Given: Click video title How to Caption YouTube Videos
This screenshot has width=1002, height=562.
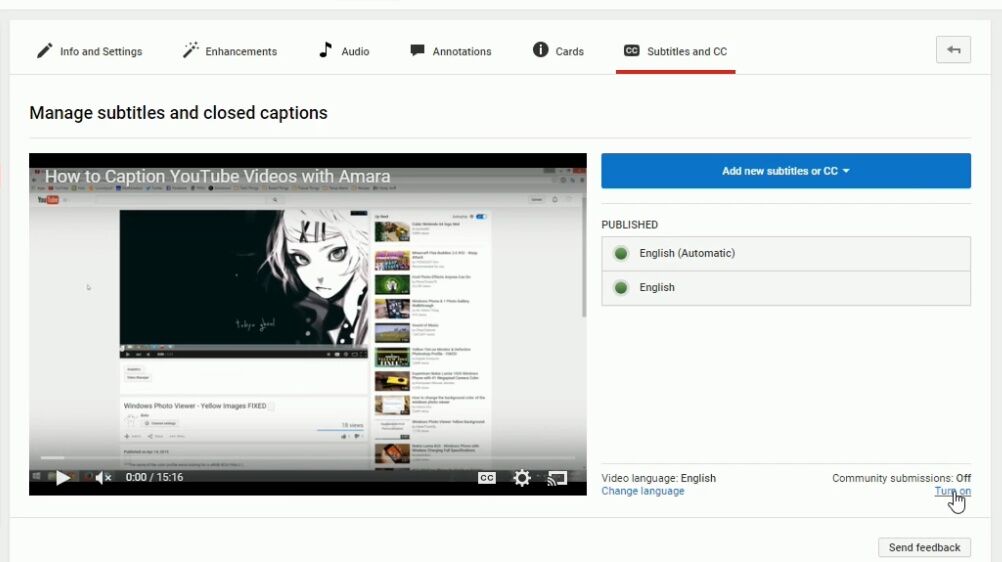Looking at the screenshot, I should pos(217,176).
